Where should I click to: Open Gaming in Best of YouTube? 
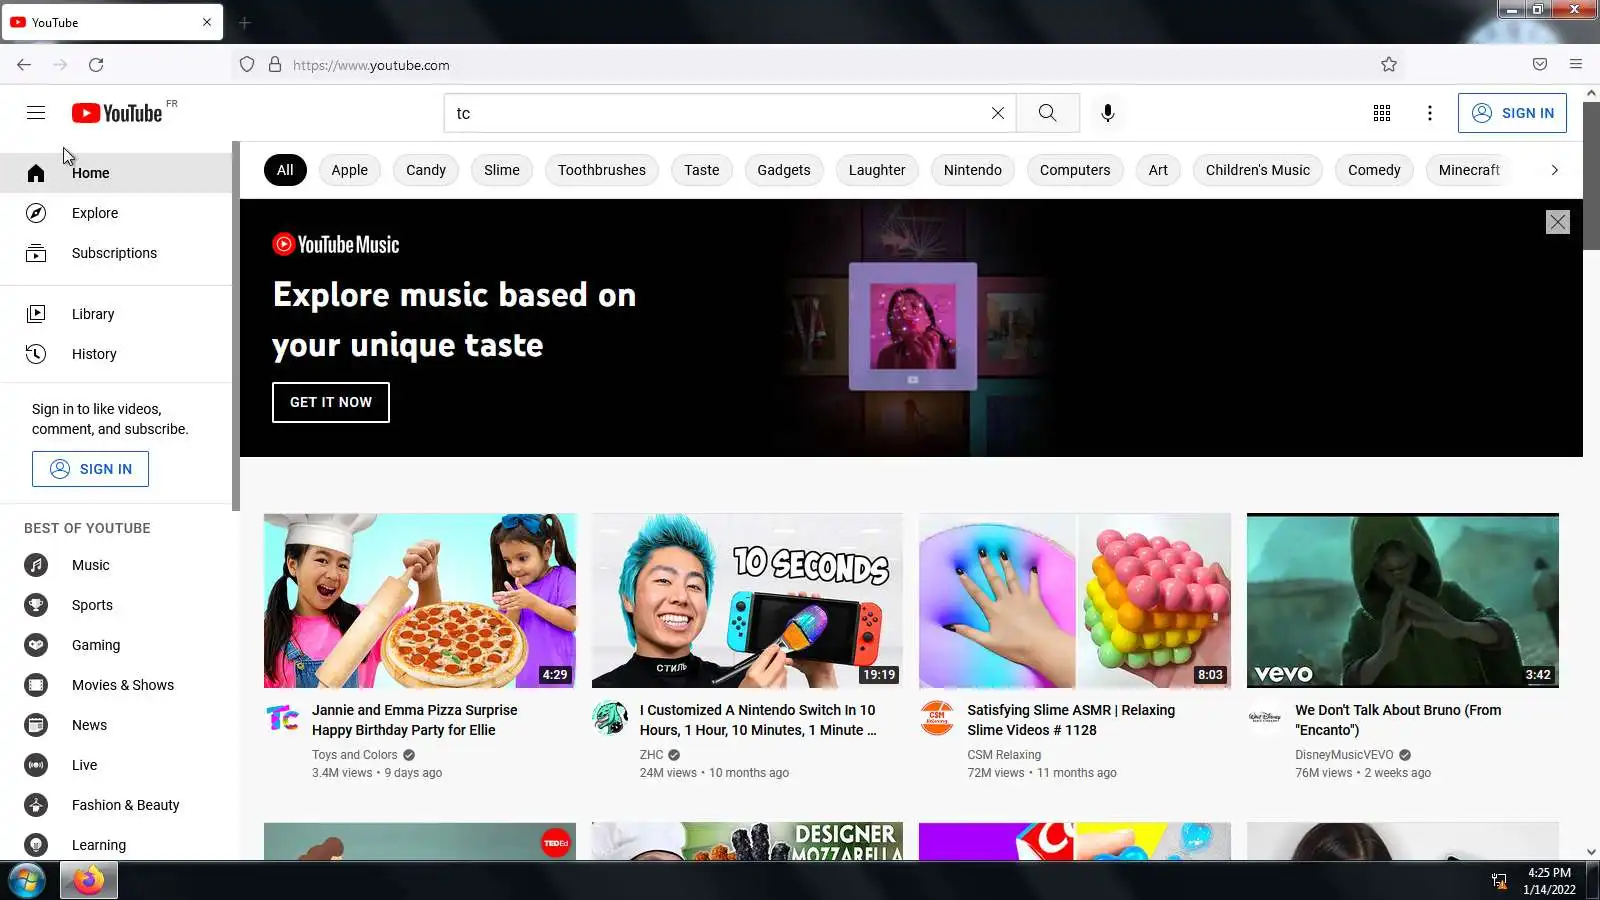point(116,645)
